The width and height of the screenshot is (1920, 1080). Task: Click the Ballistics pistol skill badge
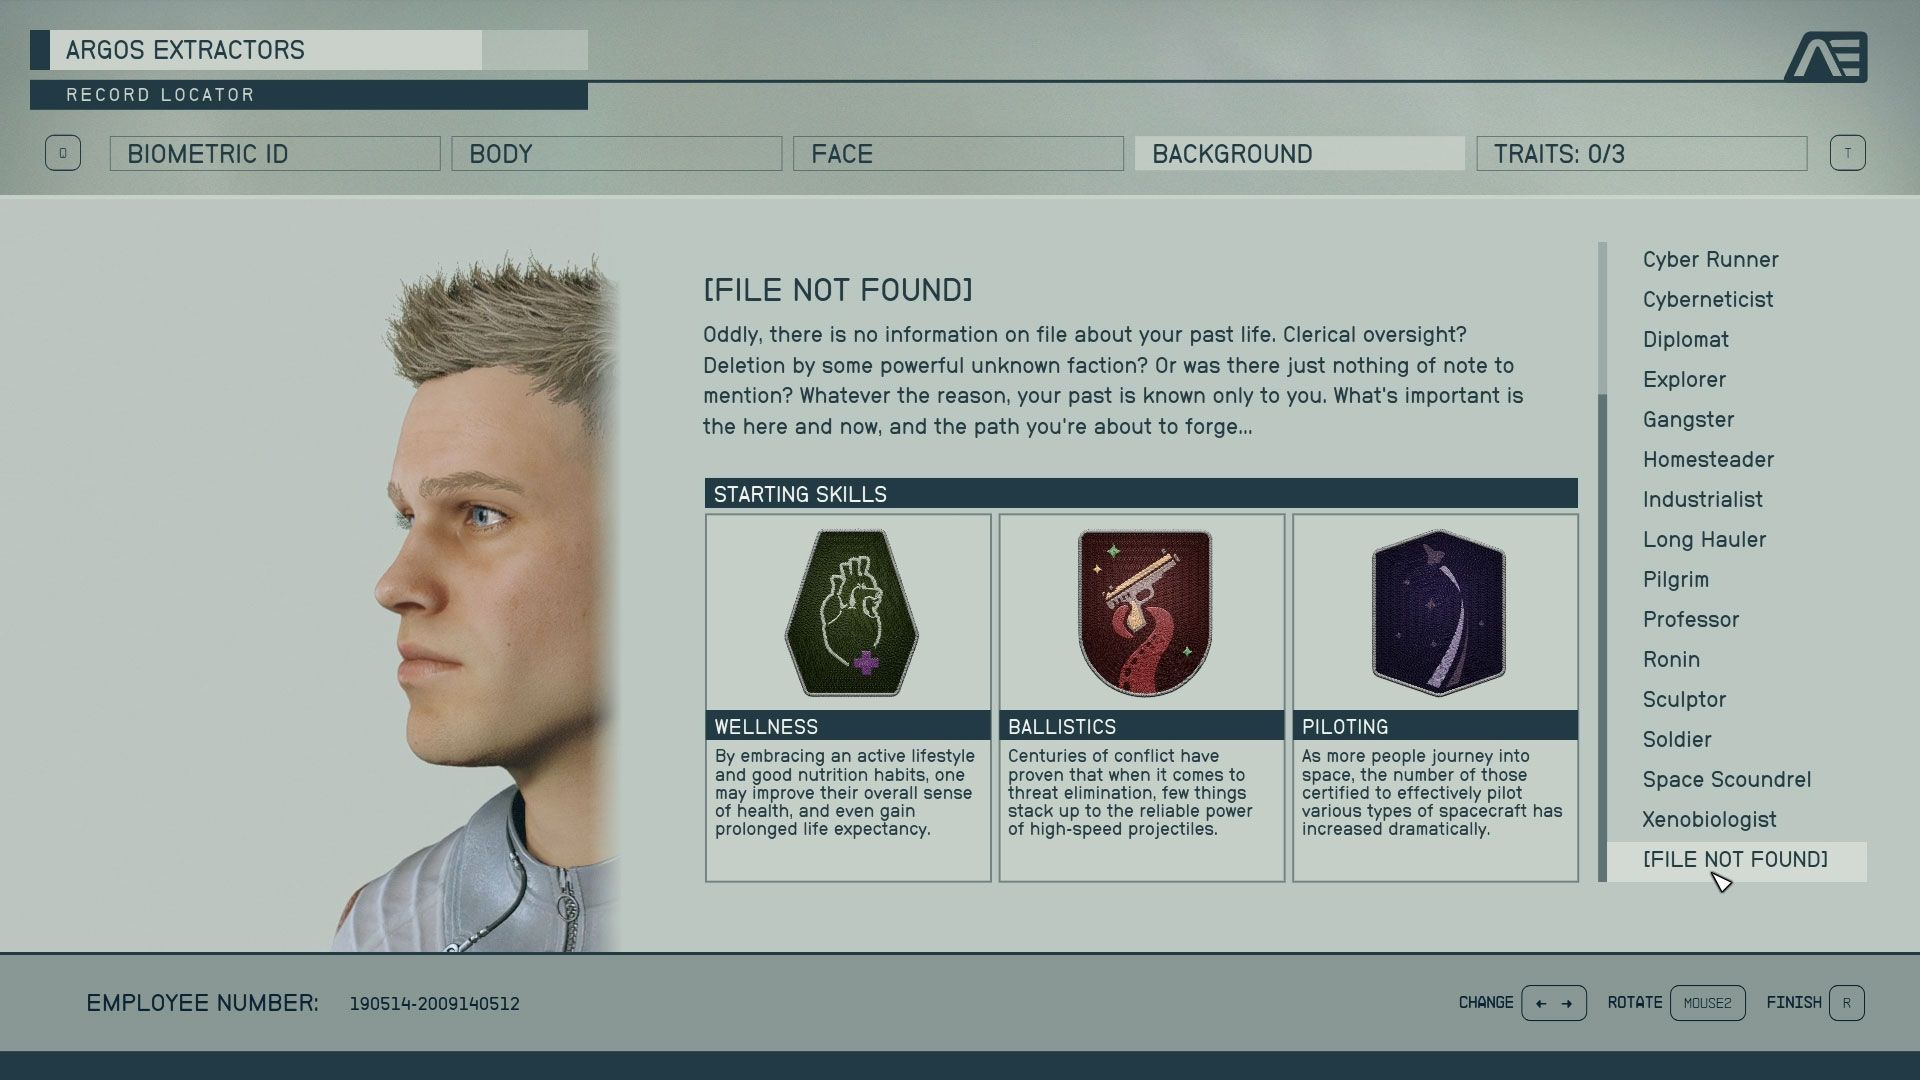click(1144, 613)
